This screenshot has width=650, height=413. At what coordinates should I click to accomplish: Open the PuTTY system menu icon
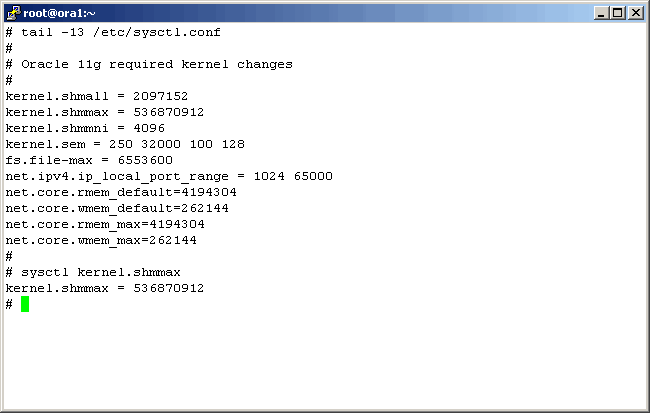[13, 12]
